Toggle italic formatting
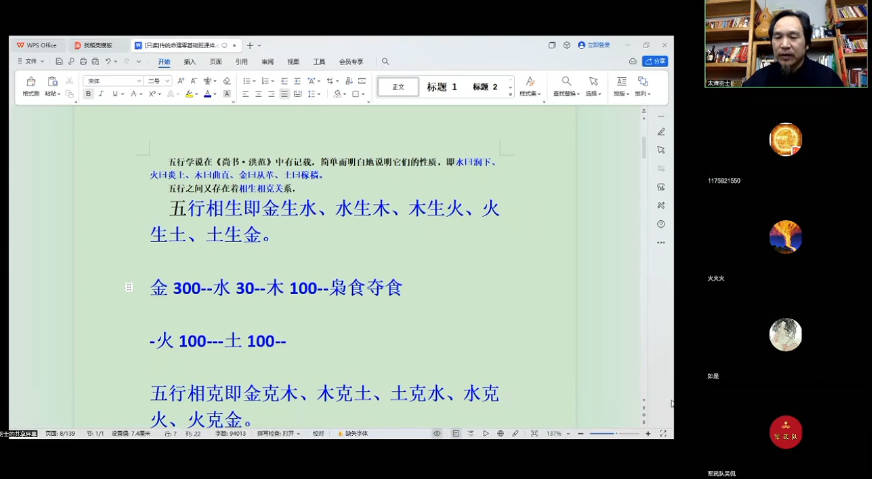The width and height of the screenshot is (872, 479). click(x=101, y=94)
